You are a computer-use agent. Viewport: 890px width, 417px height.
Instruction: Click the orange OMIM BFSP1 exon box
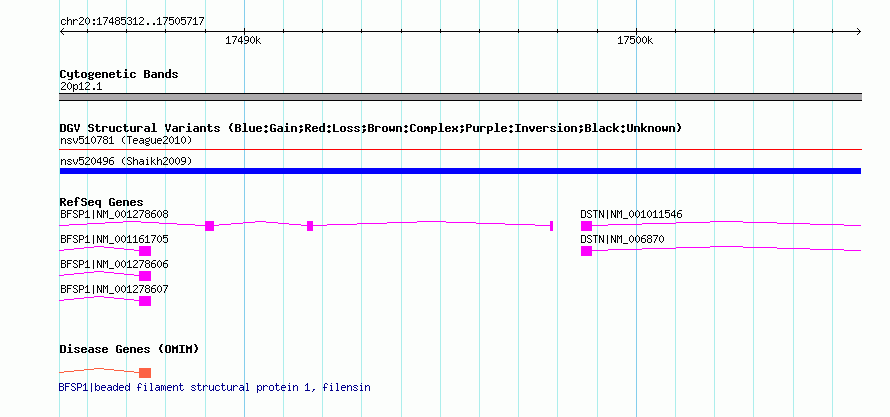(145, 373)
